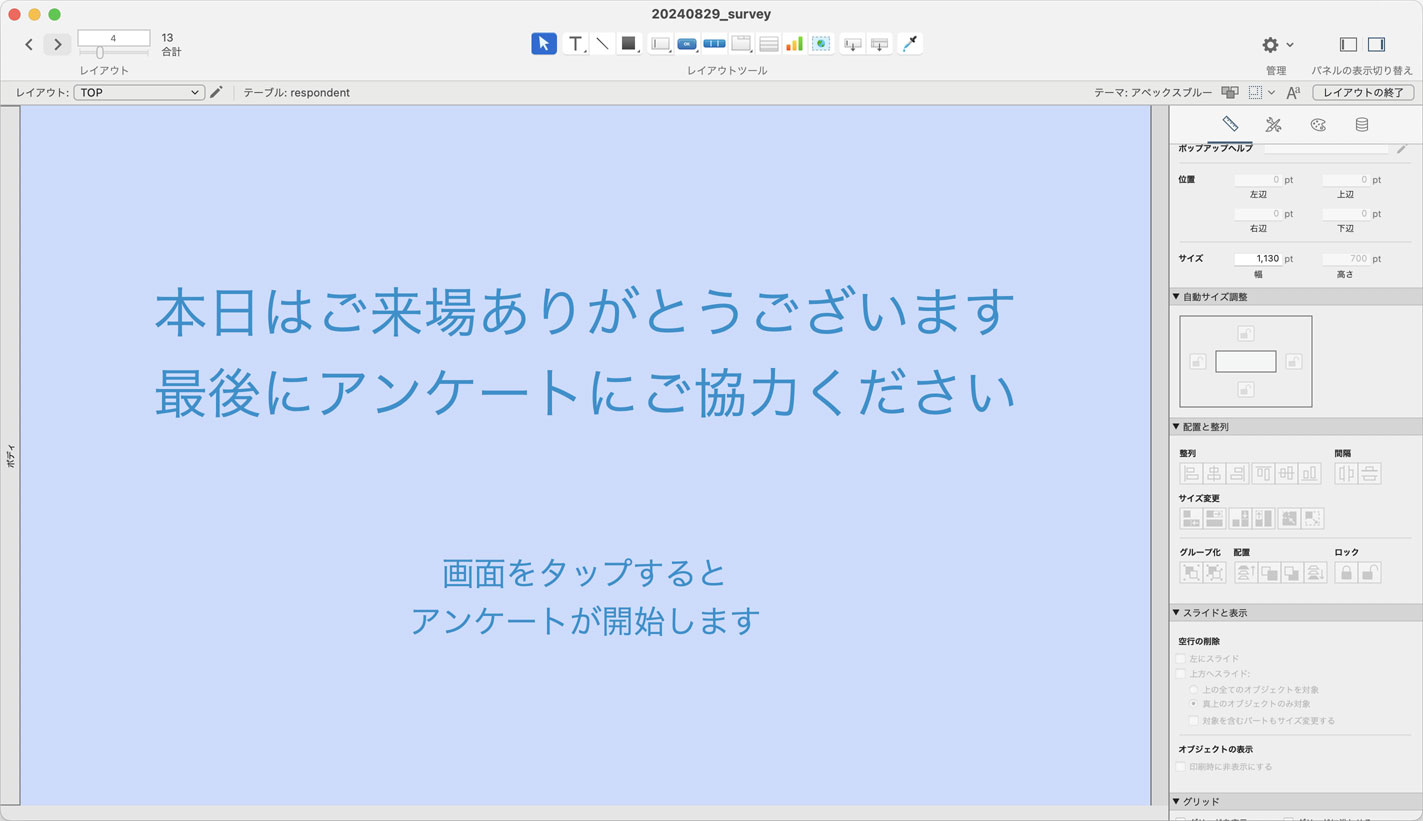Image resolution: width=1423 pixels, height=821 pixels.
Task: Click the align left edges icon
Action: tap(1191, 474)
